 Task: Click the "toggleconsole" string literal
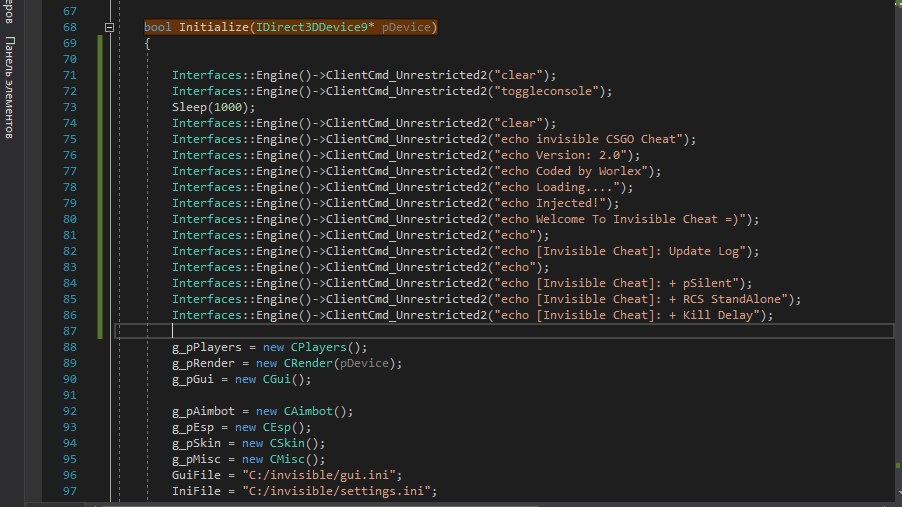coord(546,91)
